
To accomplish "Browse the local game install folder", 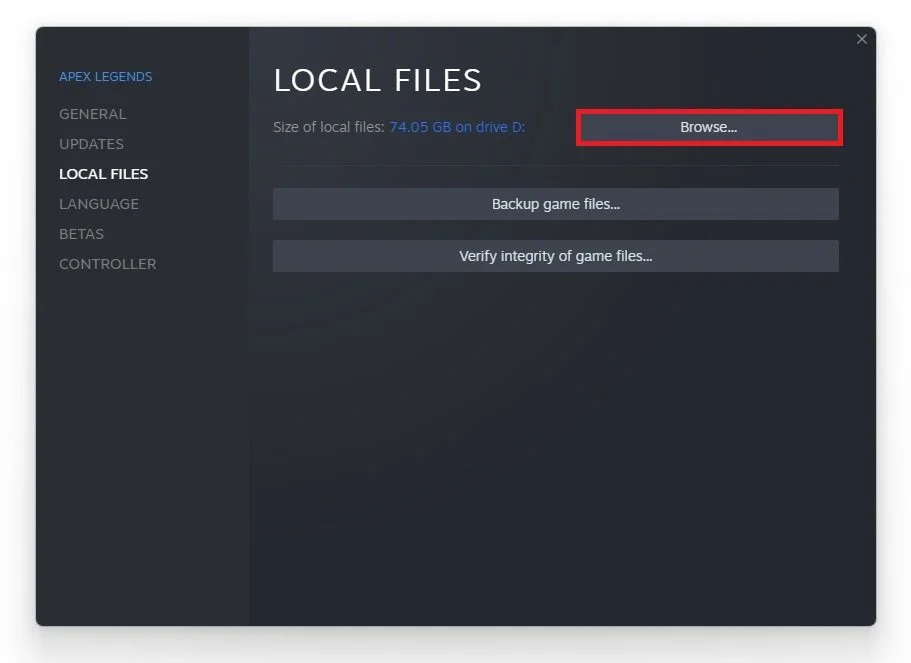I will 709,127.
